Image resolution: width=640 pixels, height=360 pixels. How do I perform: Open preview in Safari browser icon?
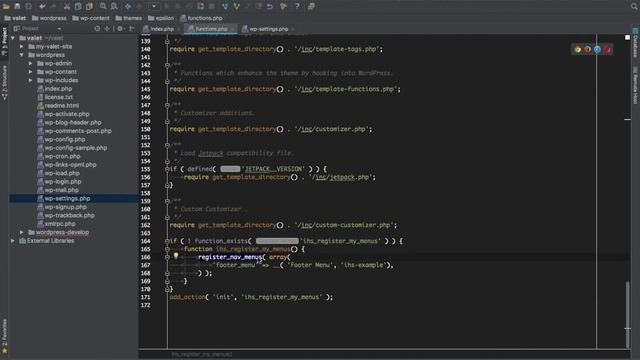coord(597,49)
